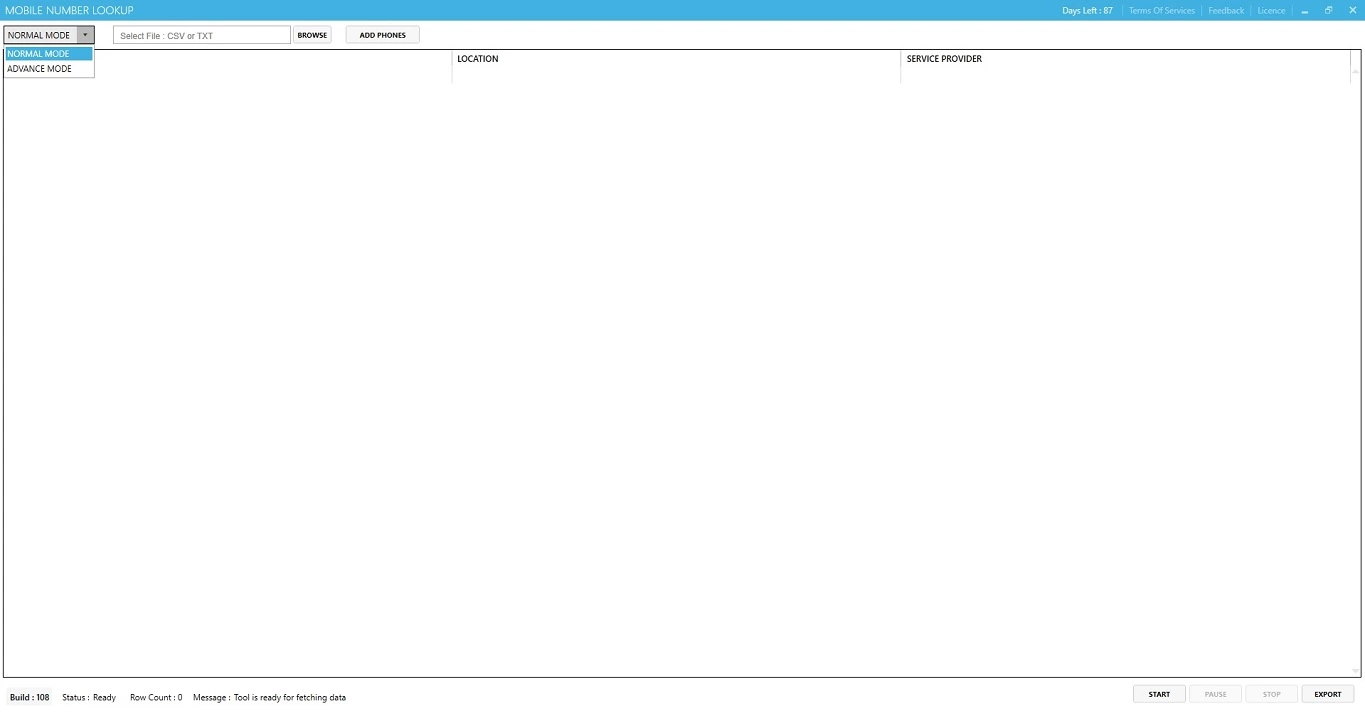
Task: Collapse the mode dropdown using its arrow
Action: point(85,35)
